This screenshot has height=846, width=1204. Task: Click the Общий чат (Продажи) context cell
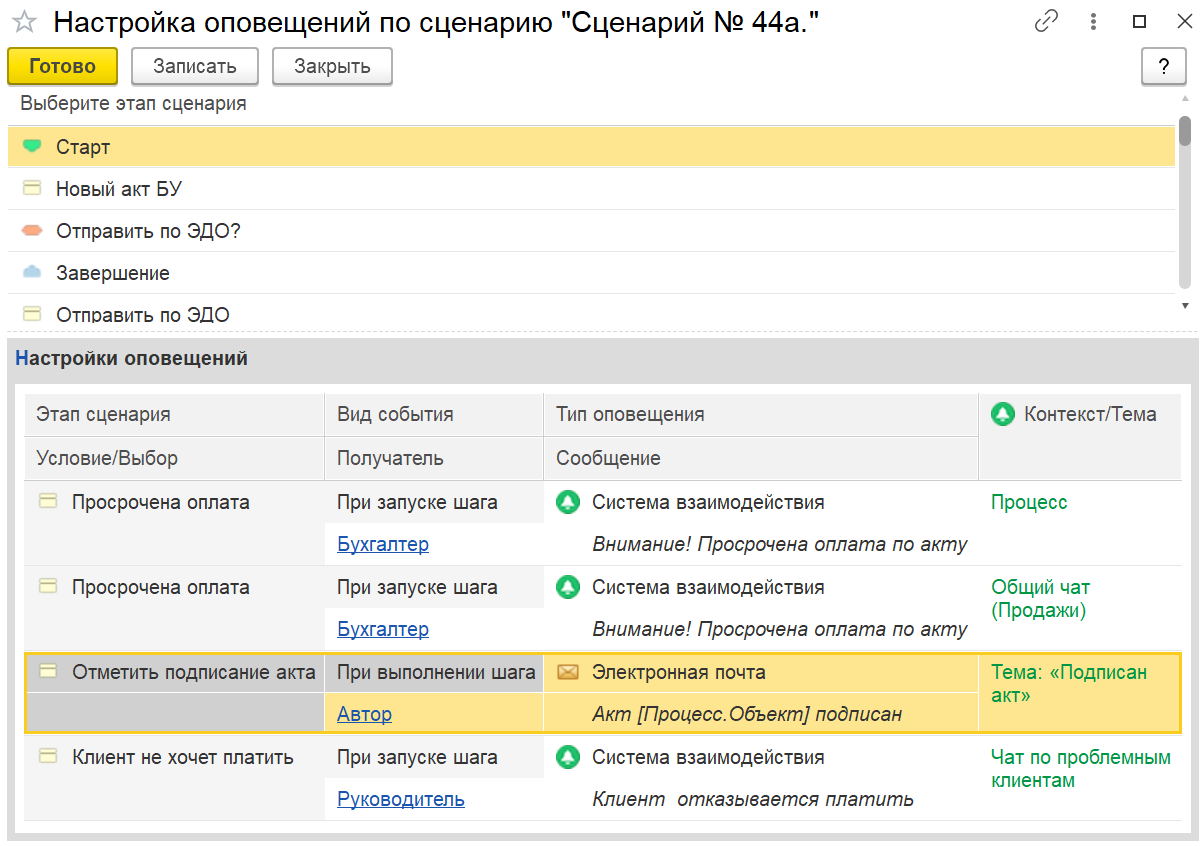coord(1079,608)
